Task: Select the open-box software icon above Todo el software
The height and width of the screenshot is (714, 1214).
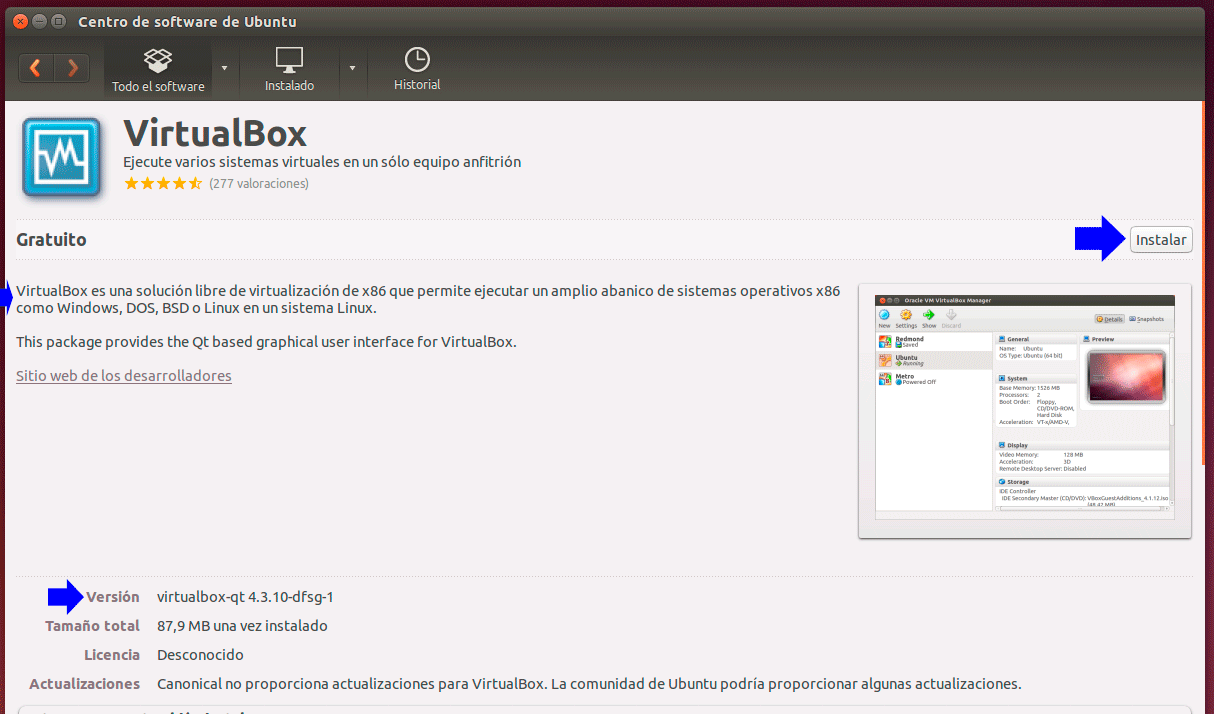Action: tap(157, 58)
